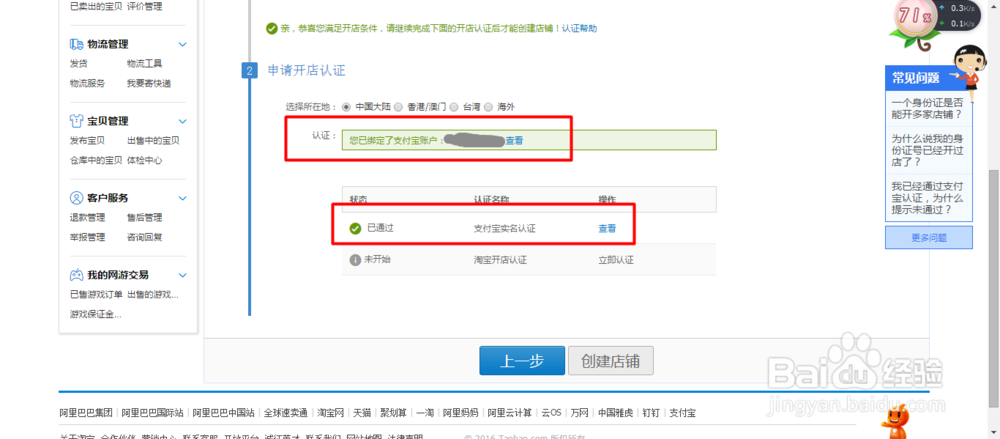Screen dimensions: 1000x439
Task: Click the 我的网游交易 gamepad icon
Action: [x=77, y=275]
